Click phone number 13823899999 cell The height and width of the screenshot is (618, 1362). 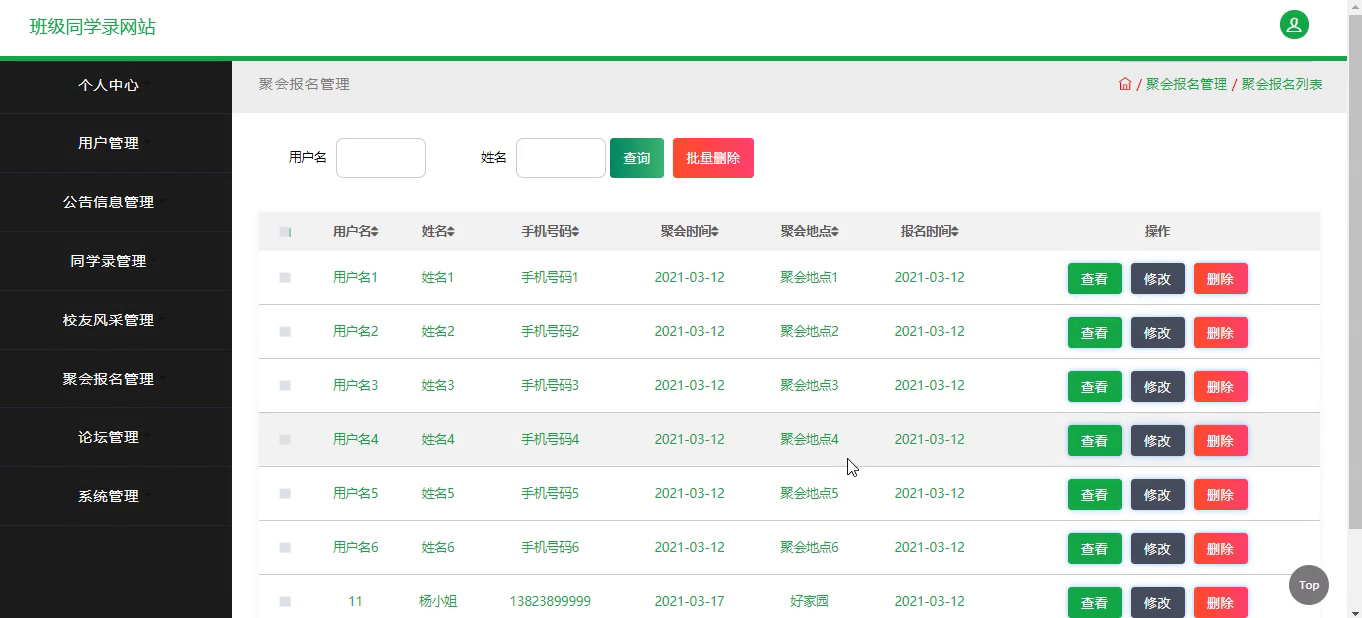[x=550, y=601]
